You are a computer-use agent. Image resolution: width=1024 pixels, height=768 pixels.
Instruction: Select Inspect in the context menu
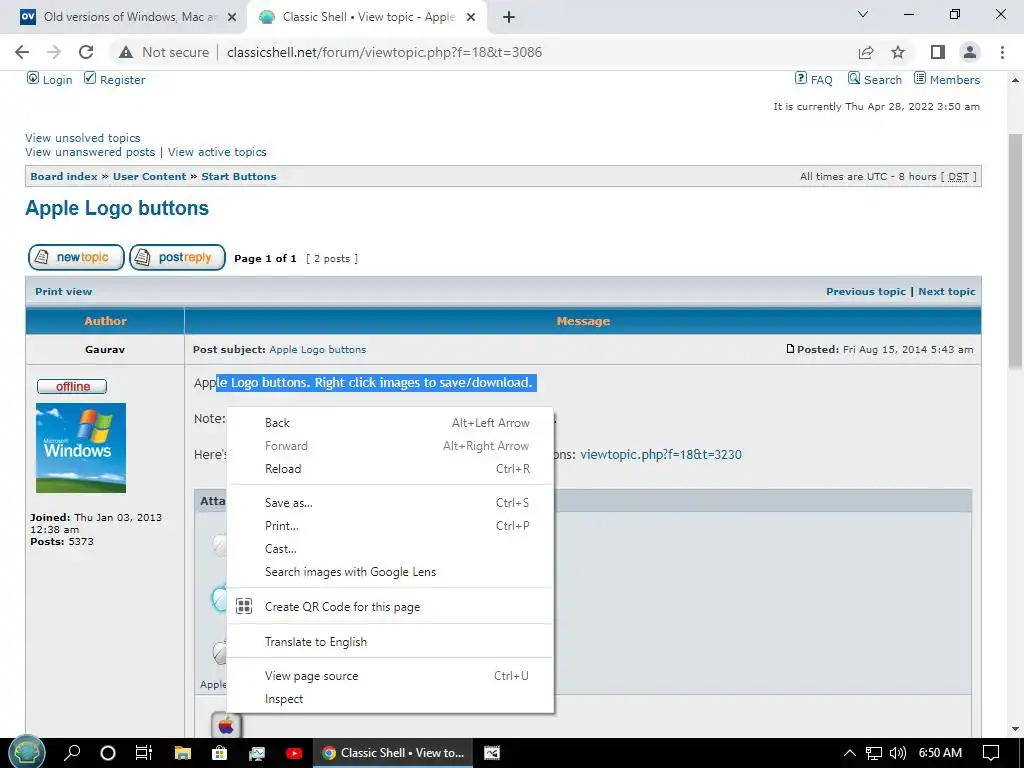[391, 699]
